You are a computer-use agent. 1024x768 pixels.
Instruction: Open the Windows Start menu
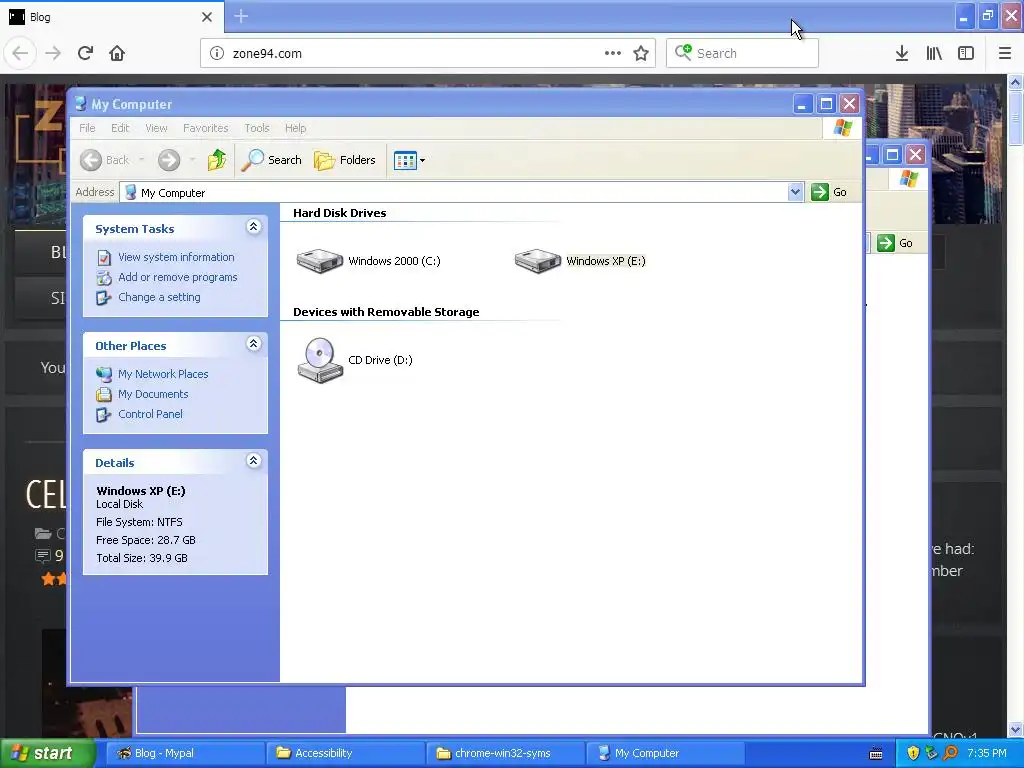coord(46,753)
